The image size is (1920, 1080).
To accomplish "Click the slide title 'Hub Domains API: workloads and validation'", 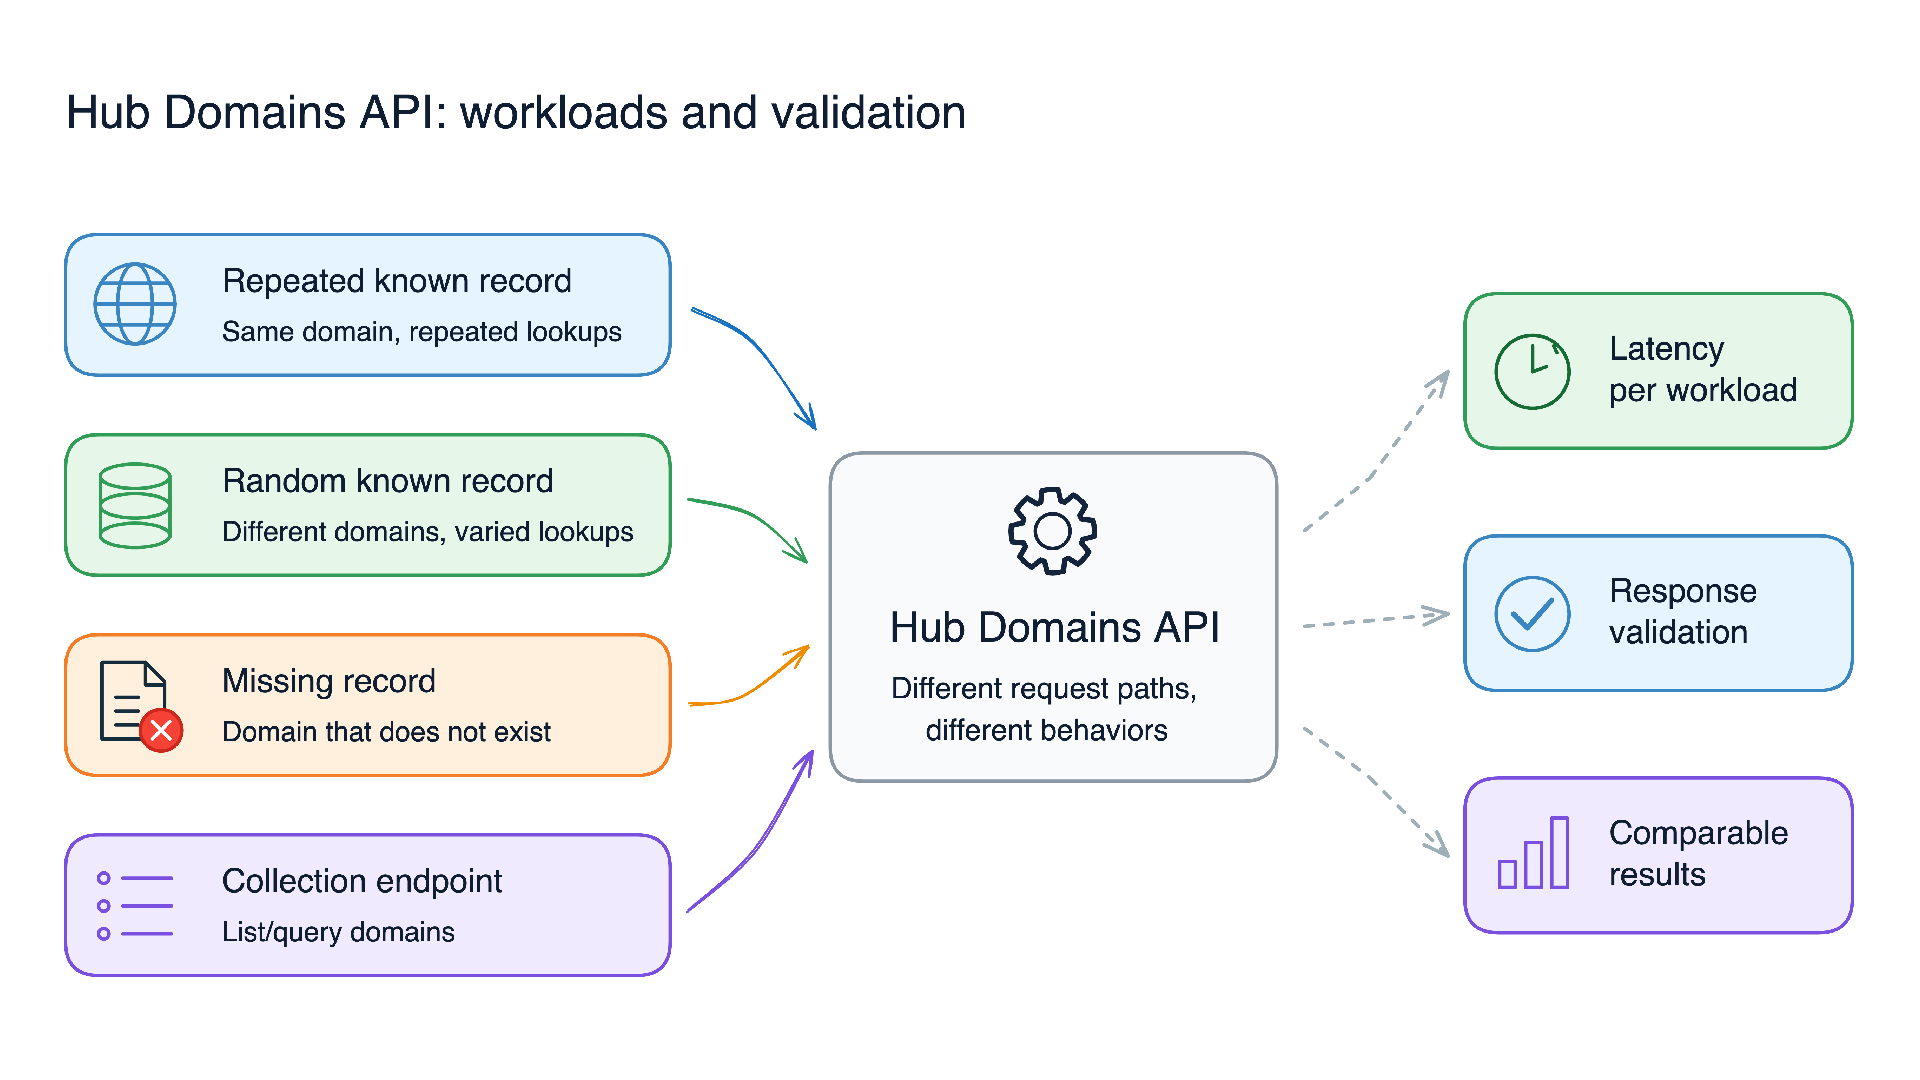I will (516, 112).
